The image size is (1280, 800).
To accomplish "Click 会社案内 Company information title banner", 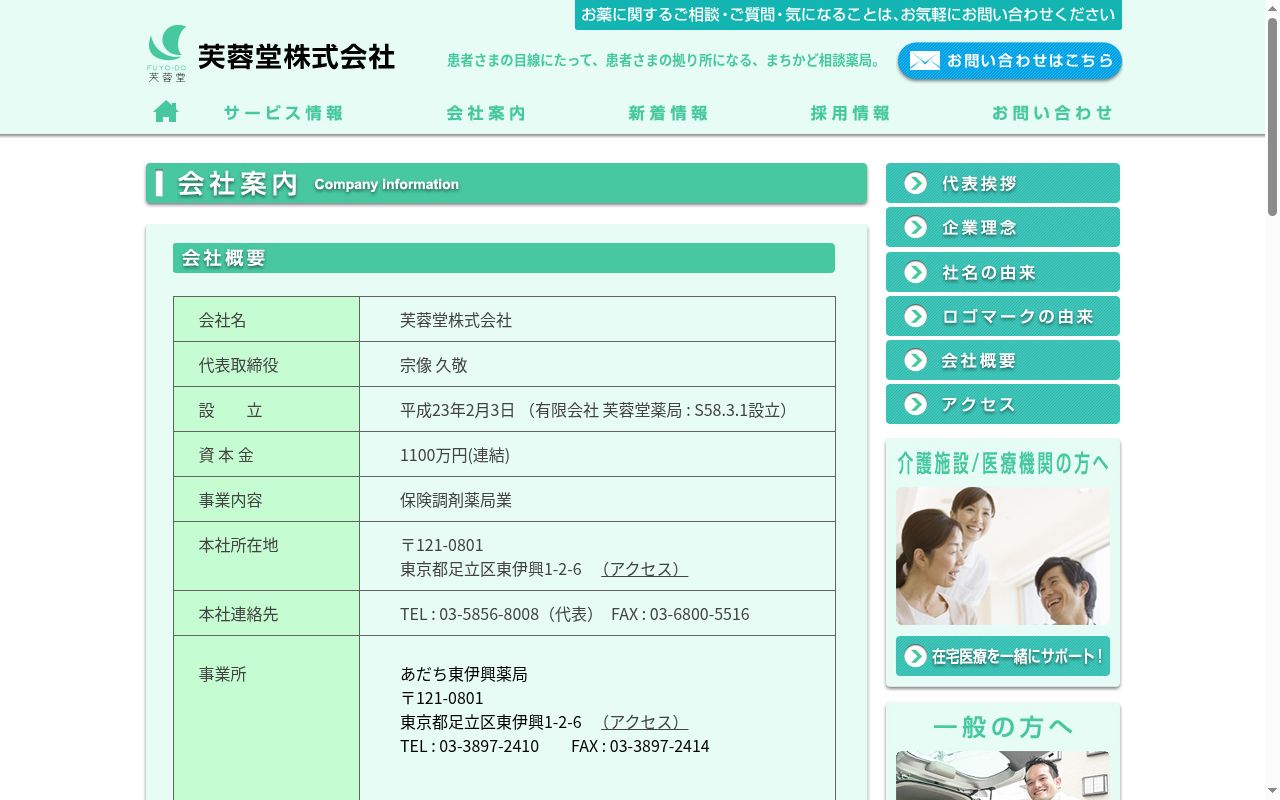I will coord(506,184).
